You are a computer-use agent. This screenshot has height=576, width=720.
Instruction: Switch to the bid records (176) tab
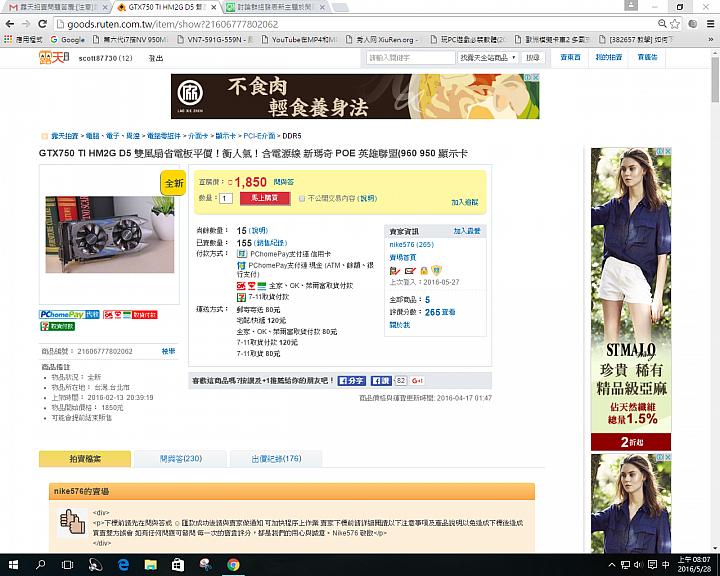tap(276, 458)
